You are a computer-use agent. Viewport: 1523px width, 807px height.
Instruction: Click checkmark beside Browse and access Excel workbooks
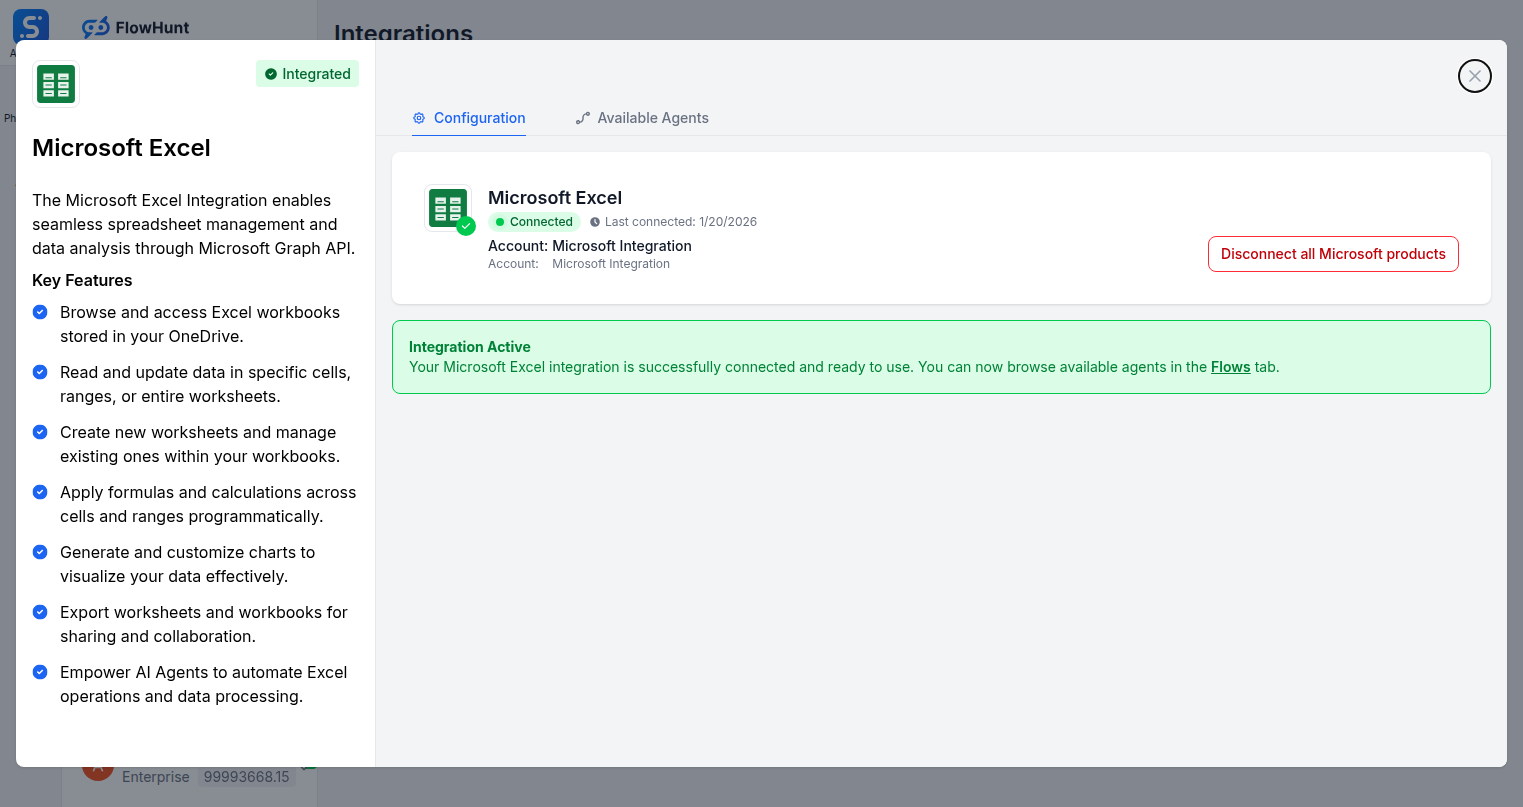[x=40, y=312]
